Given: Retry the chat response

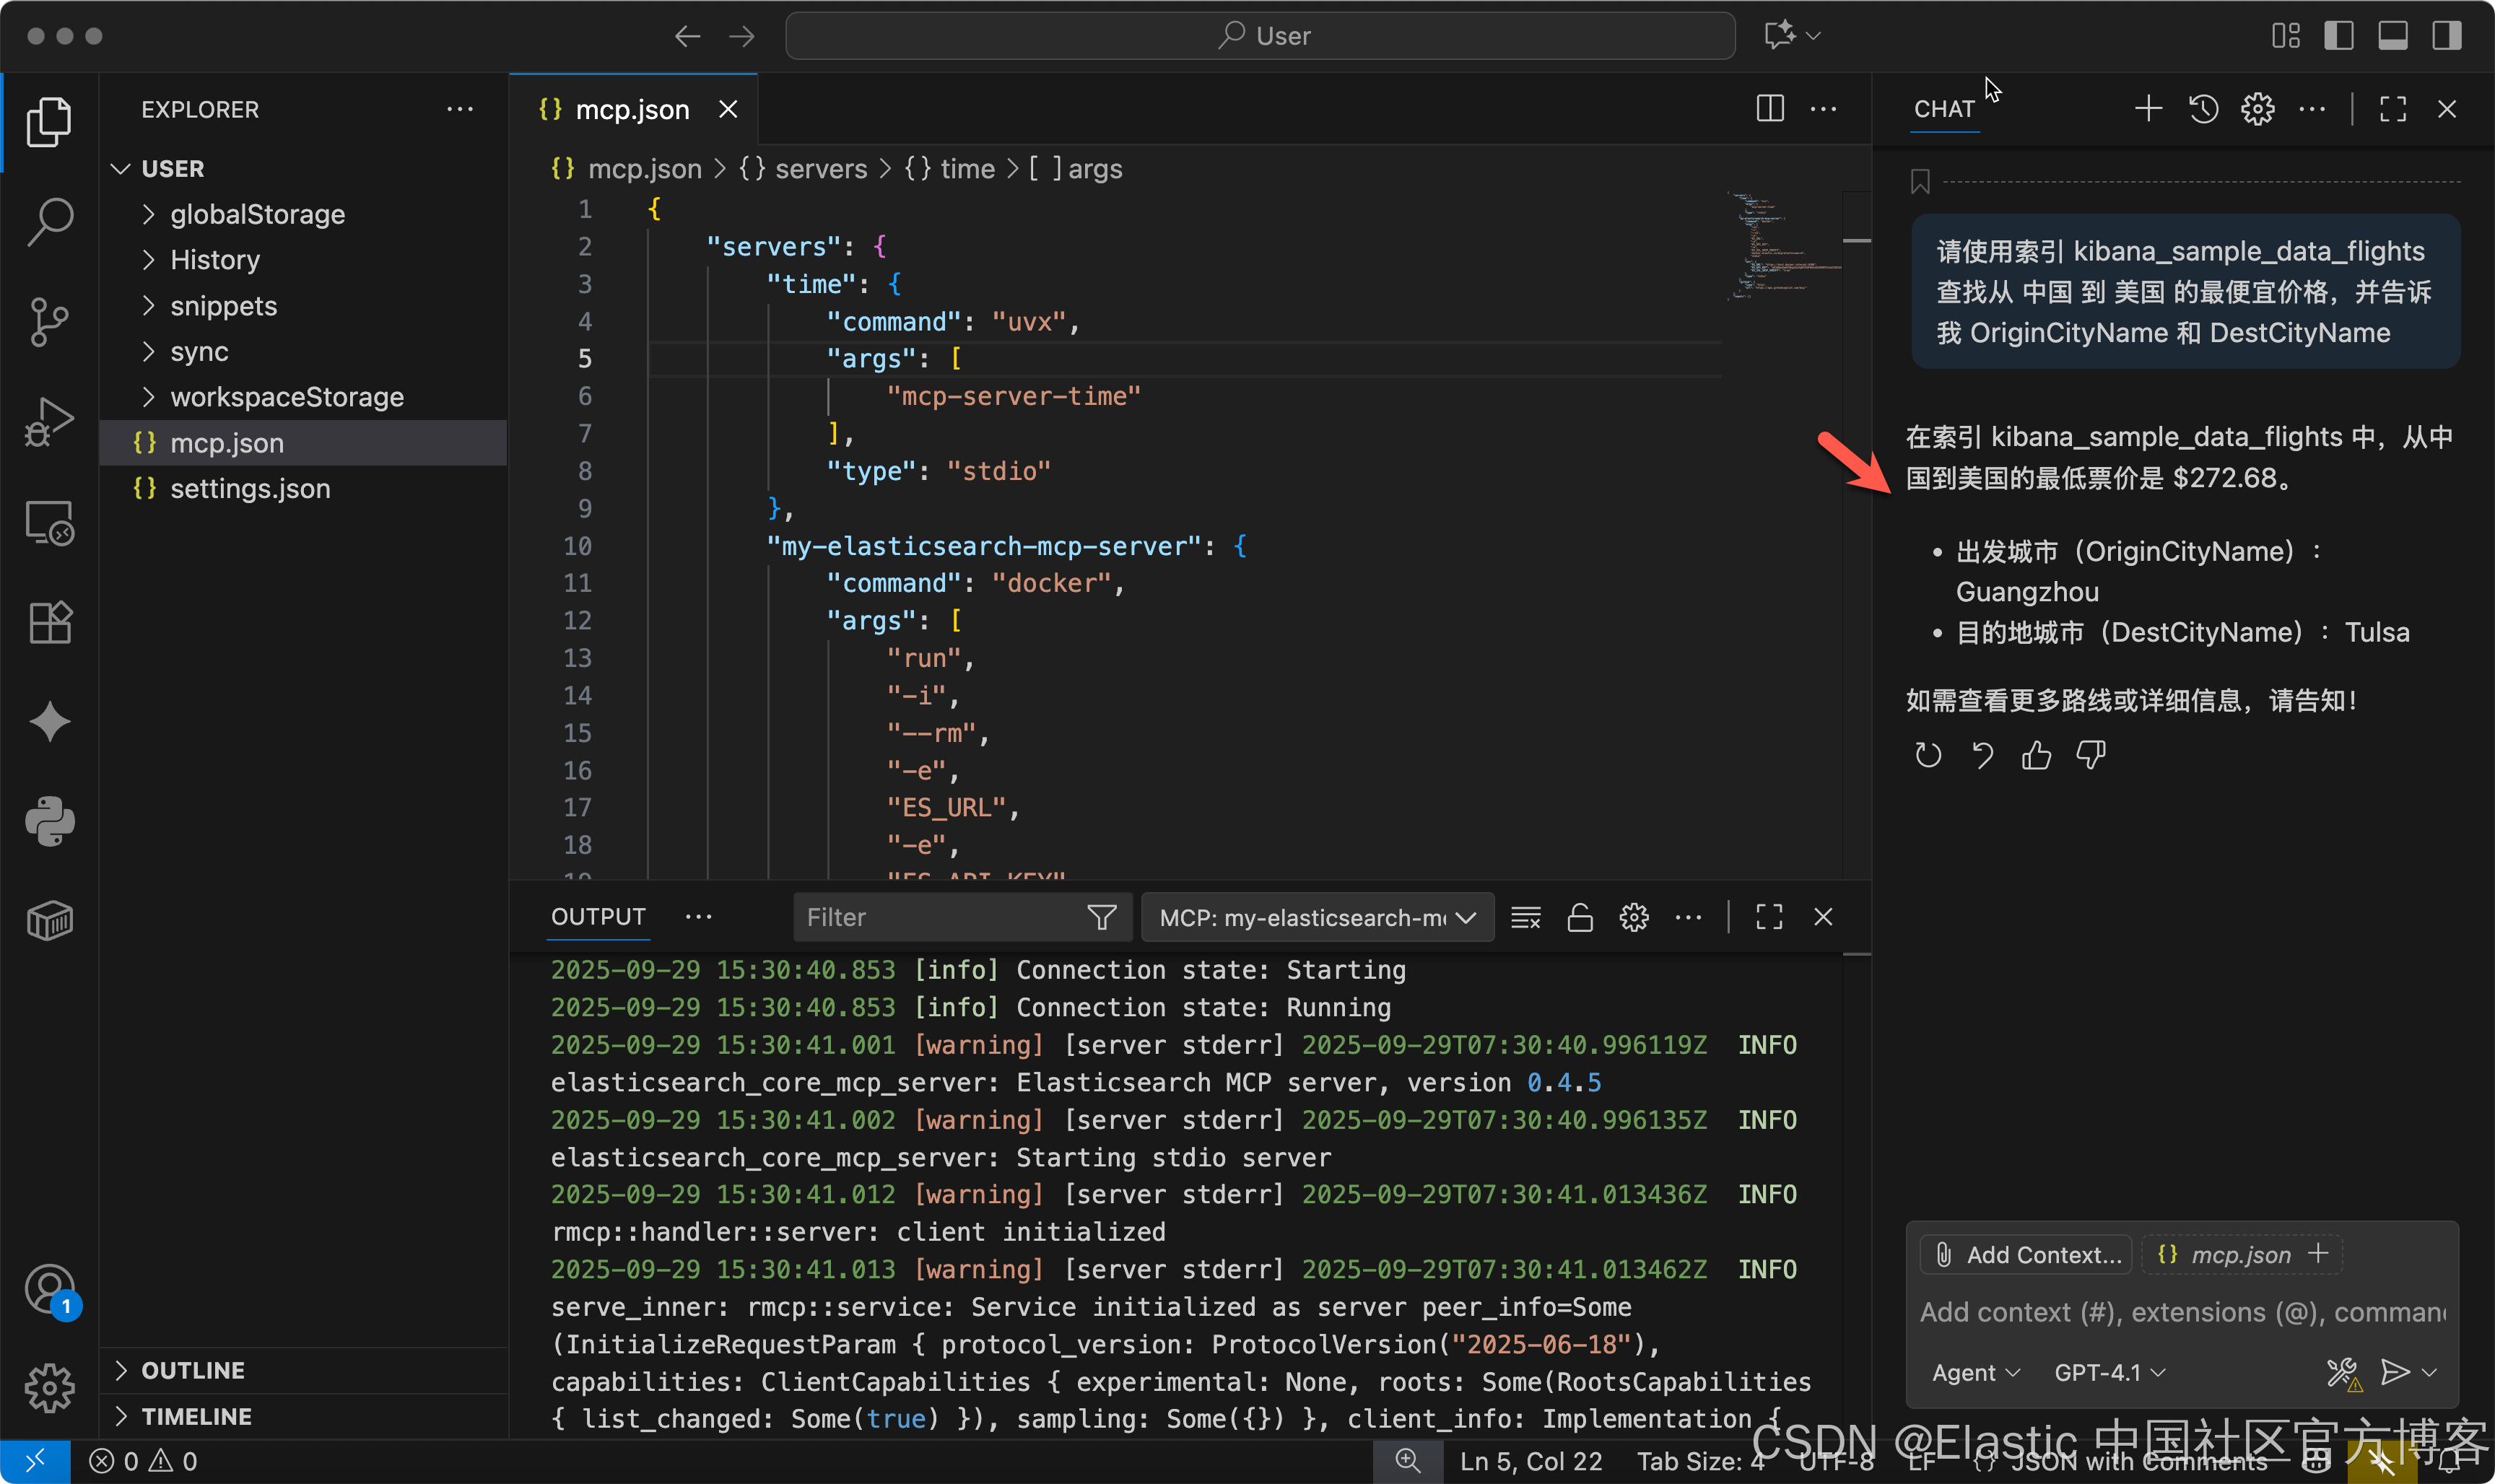Looking at the screenshot, I should (x=1928, y=755).
